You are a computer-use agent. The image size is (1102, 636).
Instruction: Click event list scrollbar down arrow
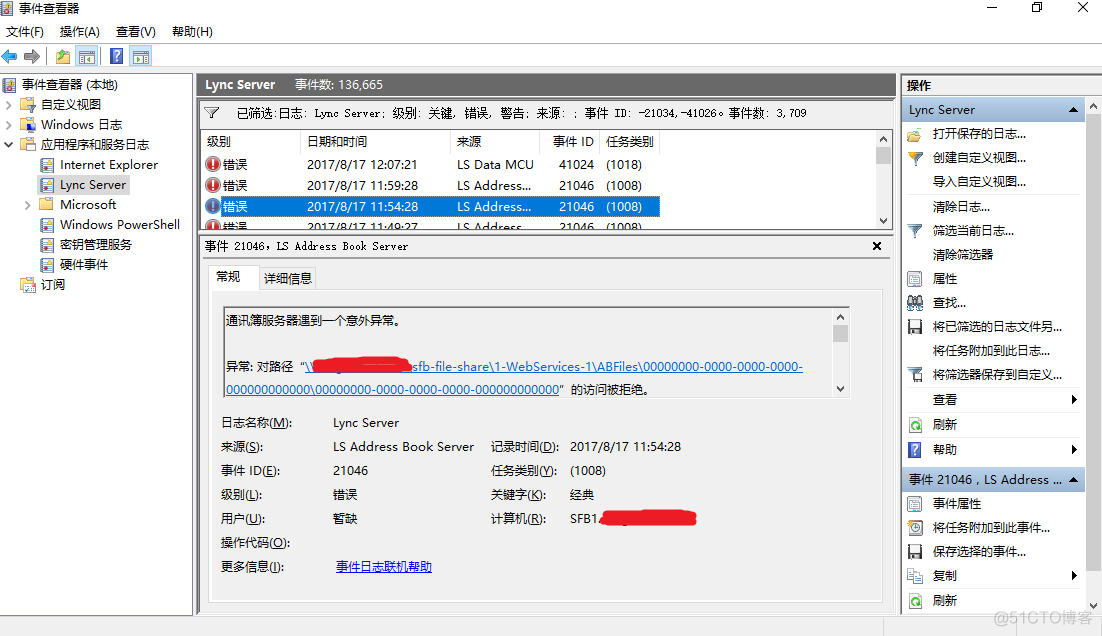click(883, 221)
